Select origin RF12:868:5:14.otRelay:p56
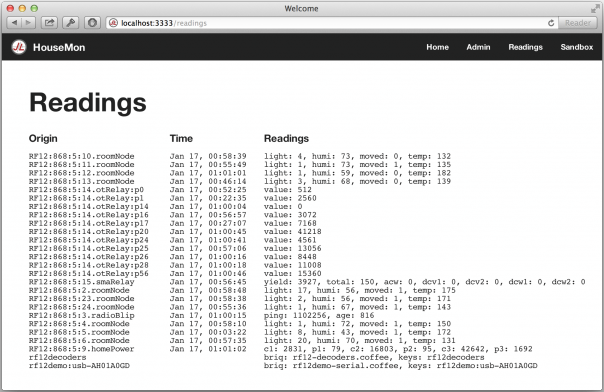 click(x=89, y=273)
